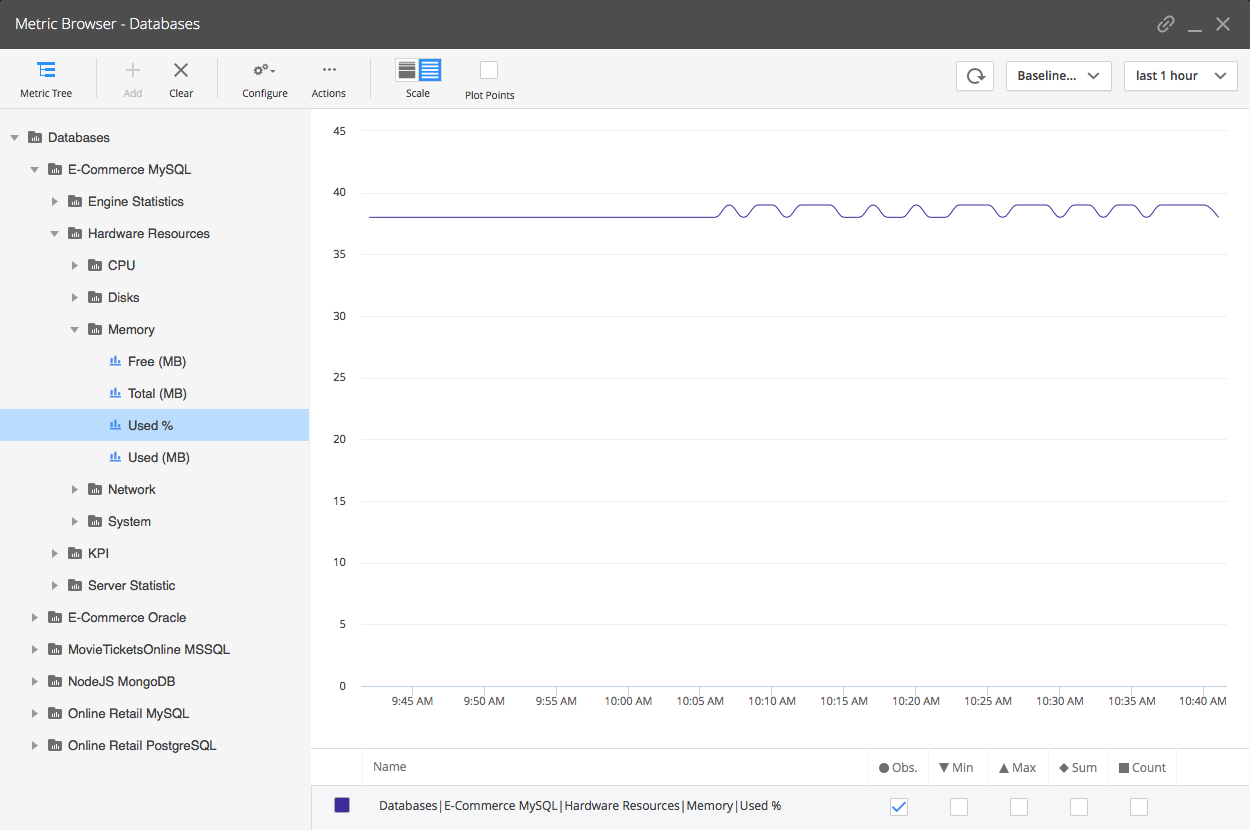
Task: Click the 10:10 AM time axis label
Action: pos(771,701)
